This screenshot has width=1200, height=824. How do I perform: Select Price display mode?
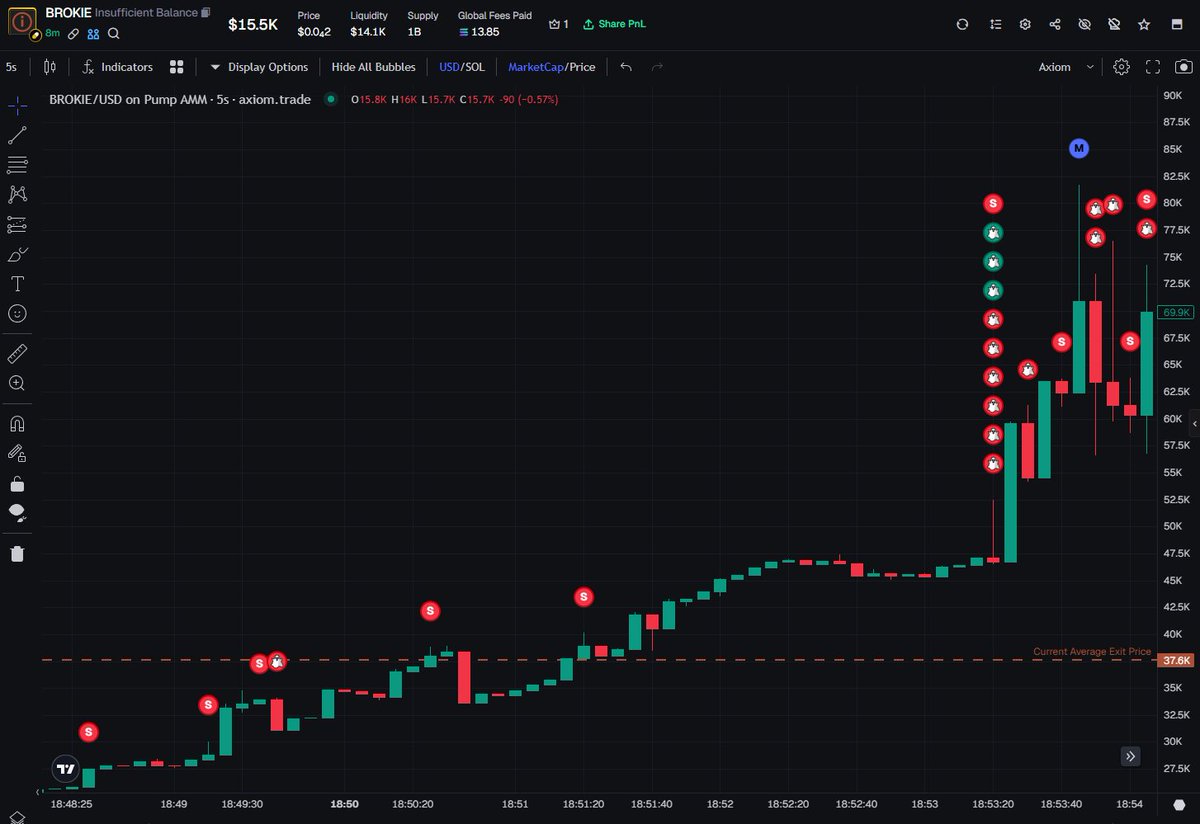(582, 67)
